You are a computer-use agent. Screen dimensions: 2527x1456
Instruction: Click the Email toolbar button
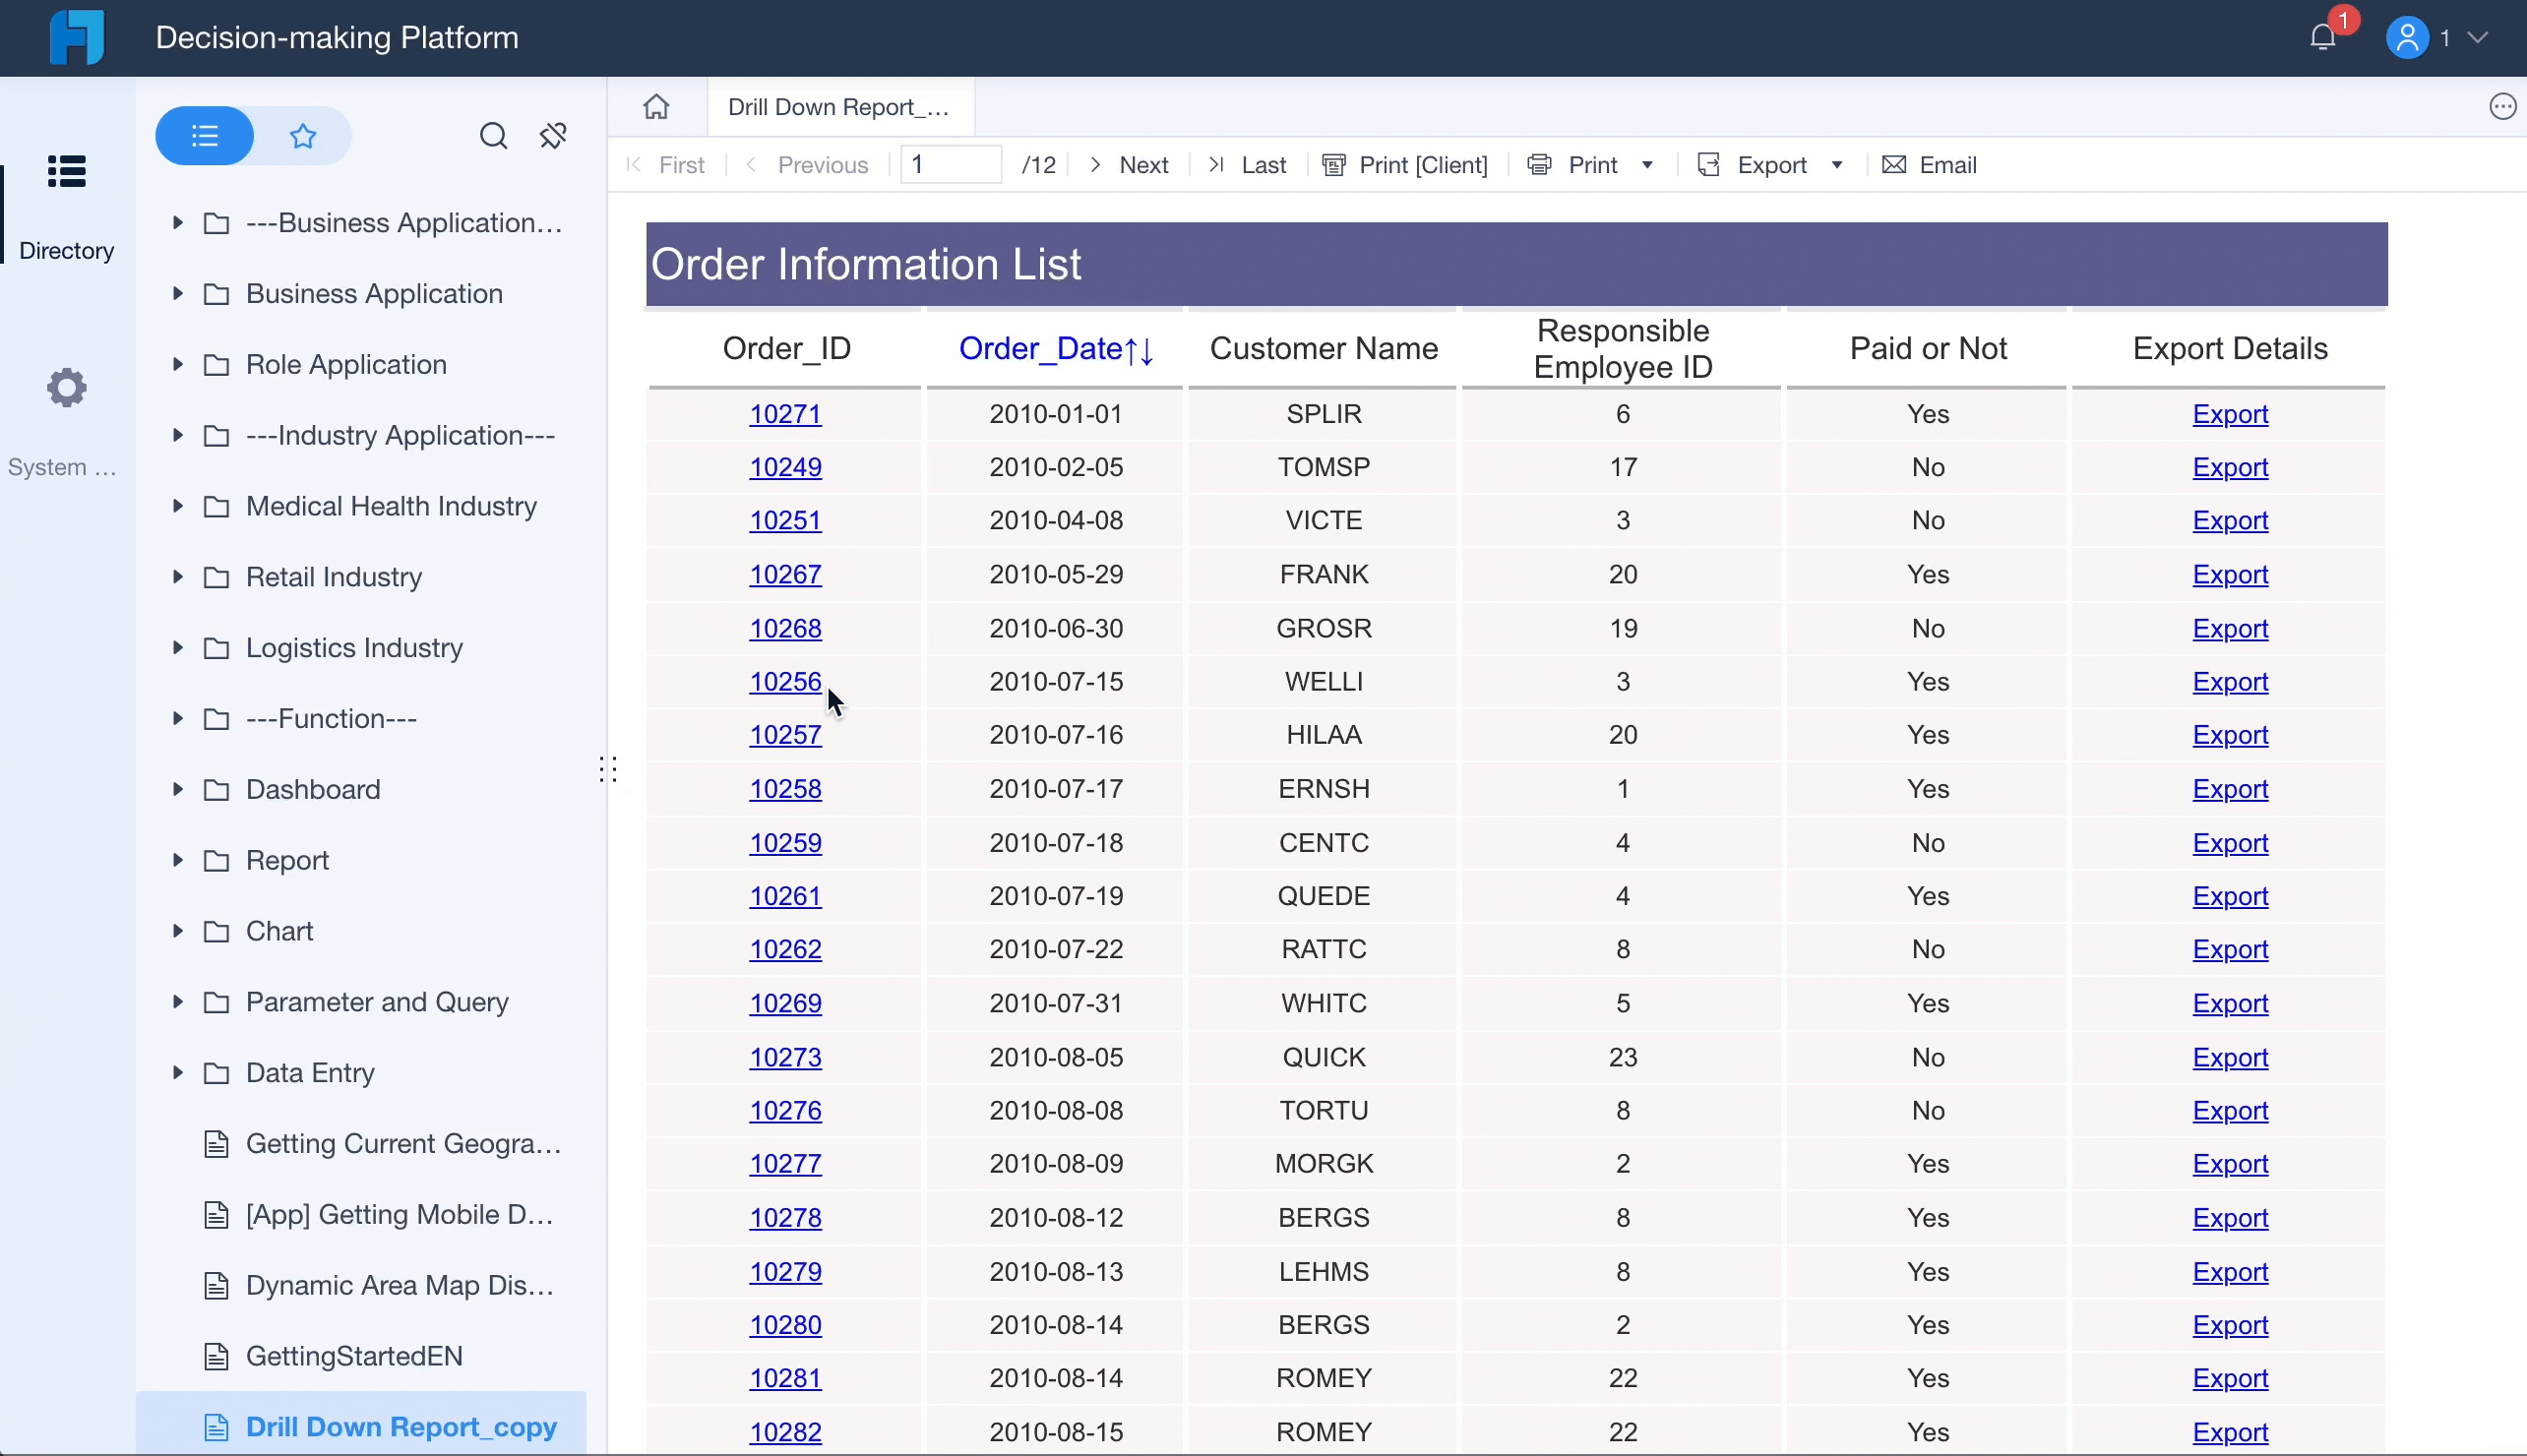click(1929, 165)
